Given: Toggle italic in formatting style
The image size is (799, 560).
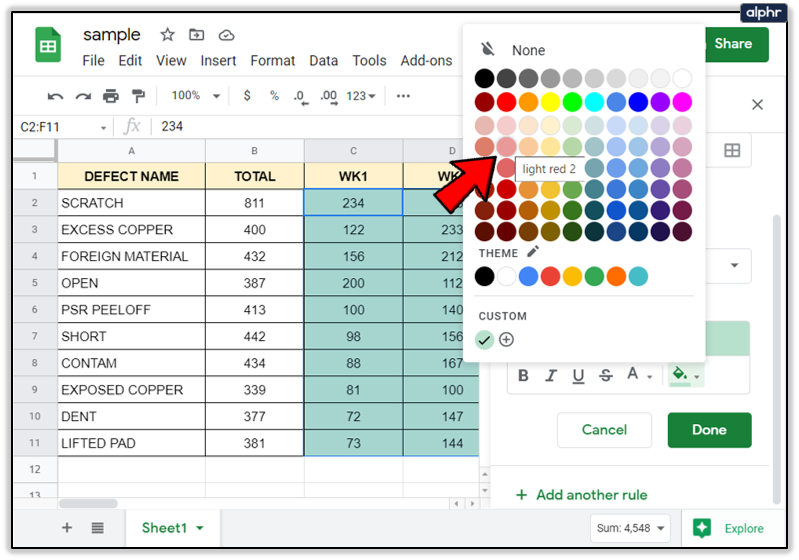Looking at the screenshot, I should point(550,376).
